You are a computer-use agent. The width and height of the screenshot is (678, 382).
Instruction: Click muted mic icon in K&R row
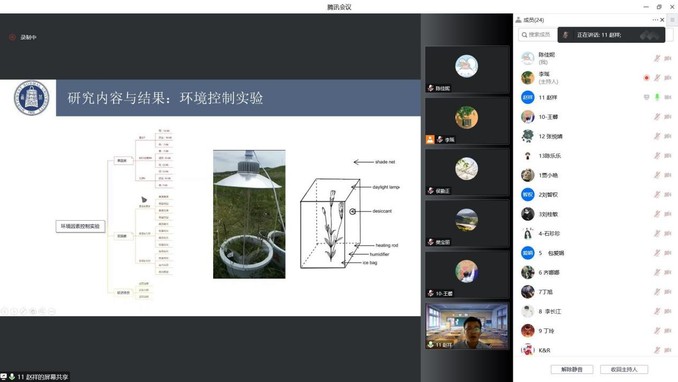tap(657, 350)
